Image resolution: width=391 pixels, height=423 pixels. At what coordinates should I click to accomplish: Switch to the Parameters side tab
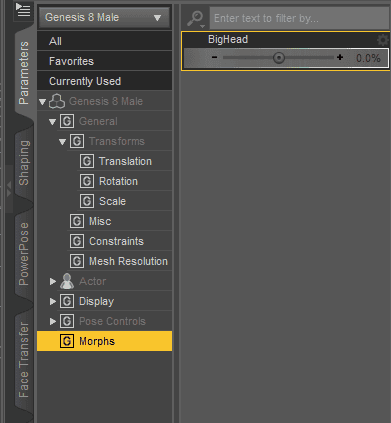click(x=24, y=73)
